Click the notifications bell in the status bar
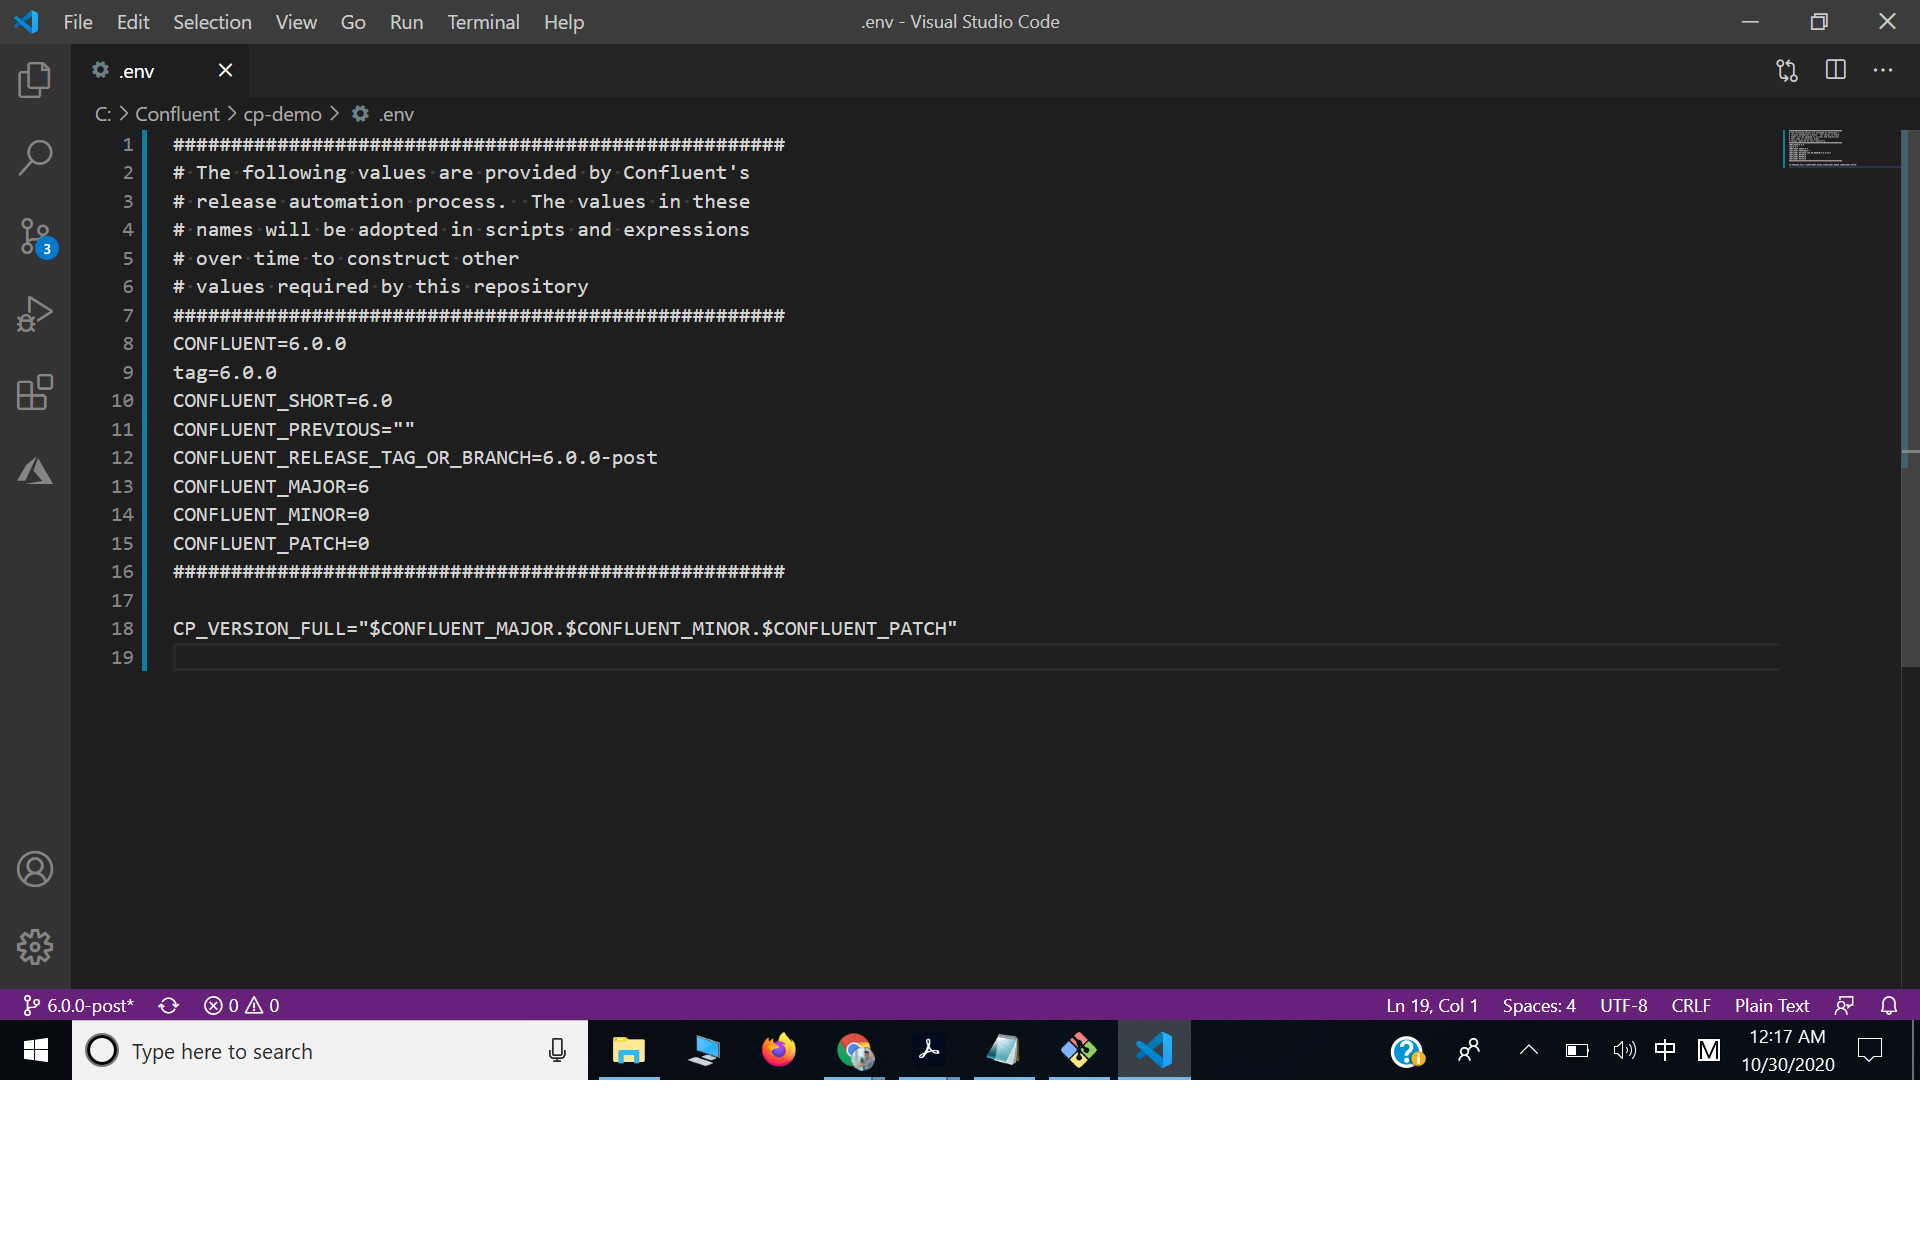Viewport: 1920px width, 1245px height. tap(1889, 1005)
